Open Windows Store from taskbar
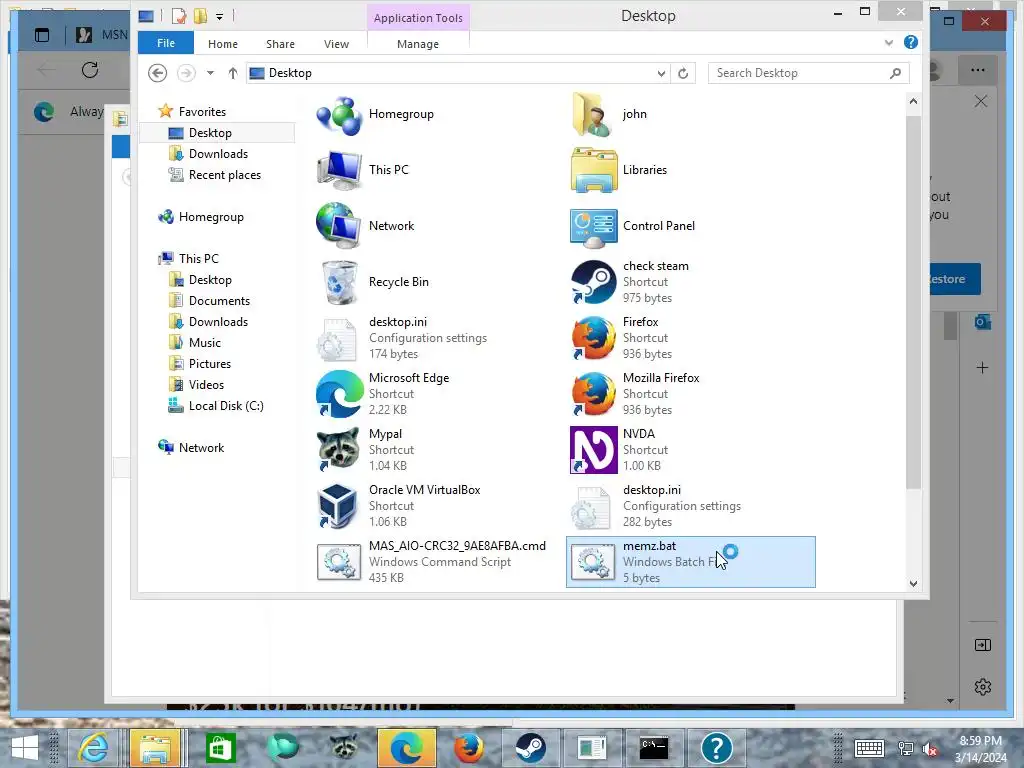 point(220,748)
